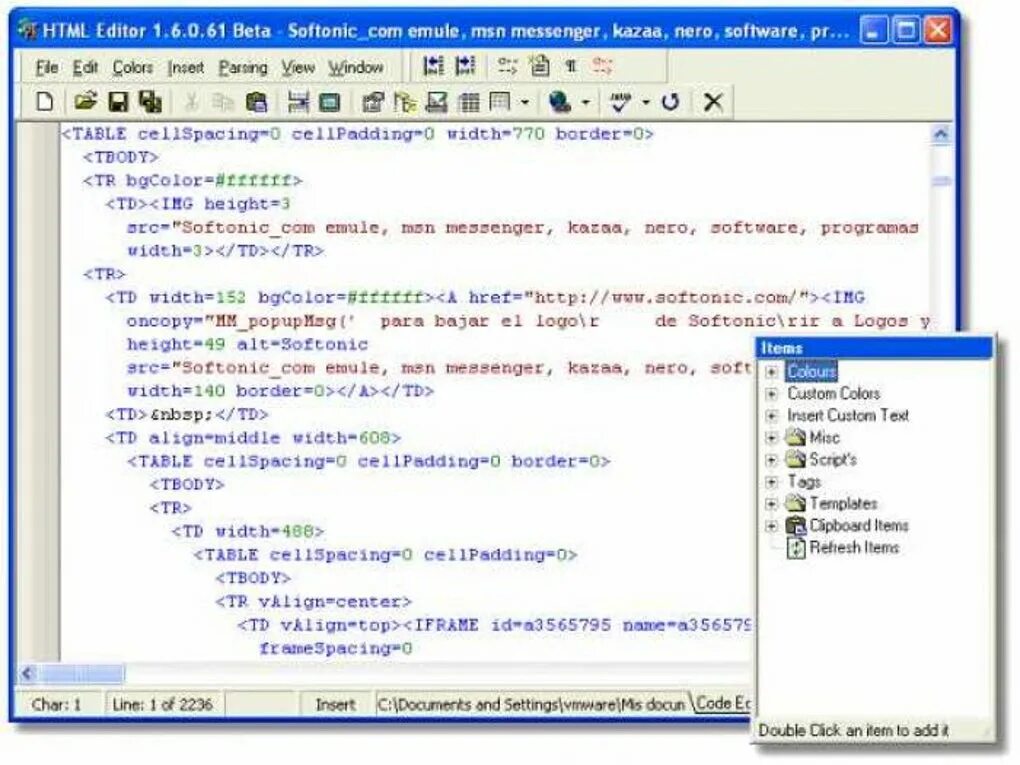Screen dimensions: 1020x765
Task: Open dropdown arrow beside the globe icon
Action: [585, 102]
